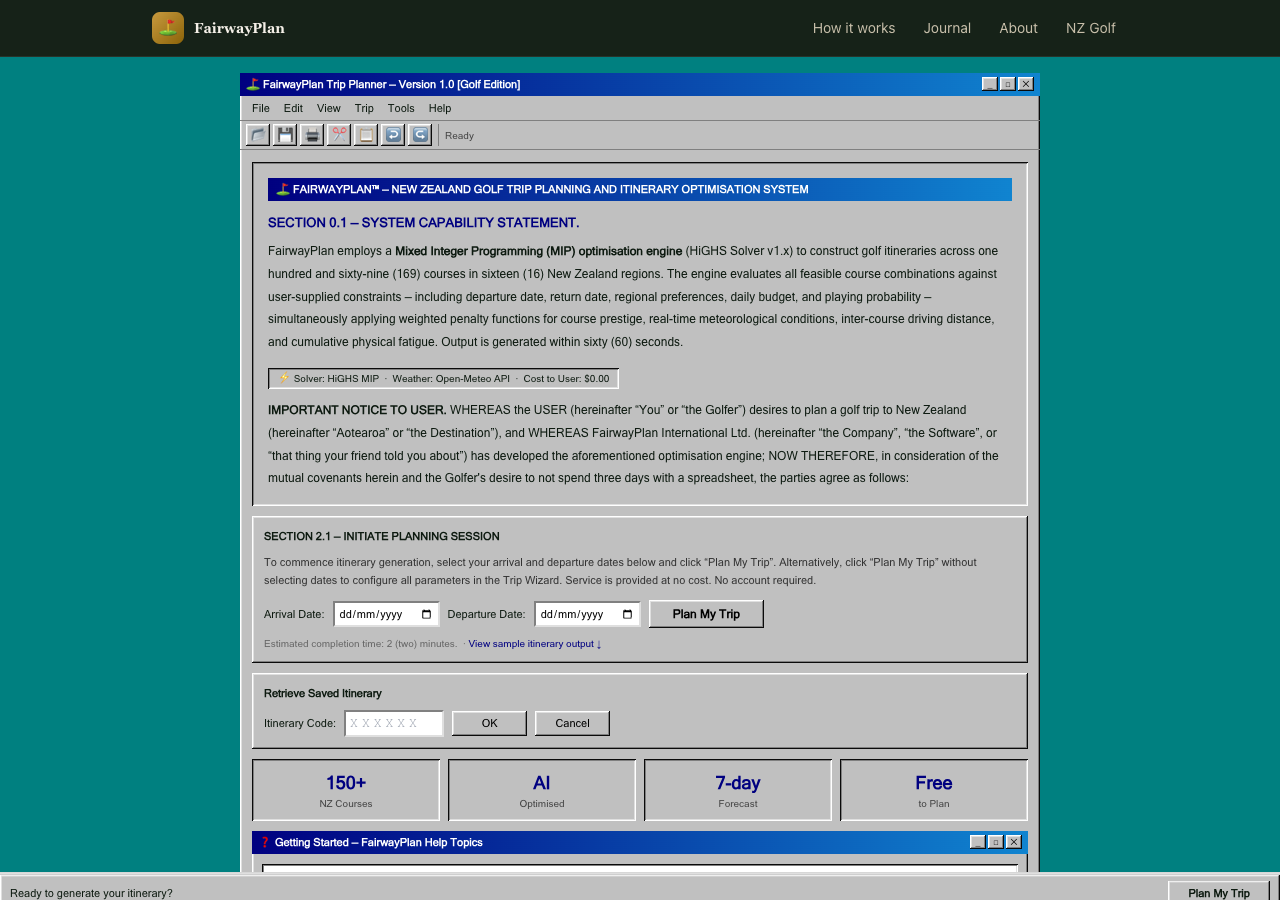Click OK to retrieve saved itinerary
1280x900 pixels.
[489, 723]
